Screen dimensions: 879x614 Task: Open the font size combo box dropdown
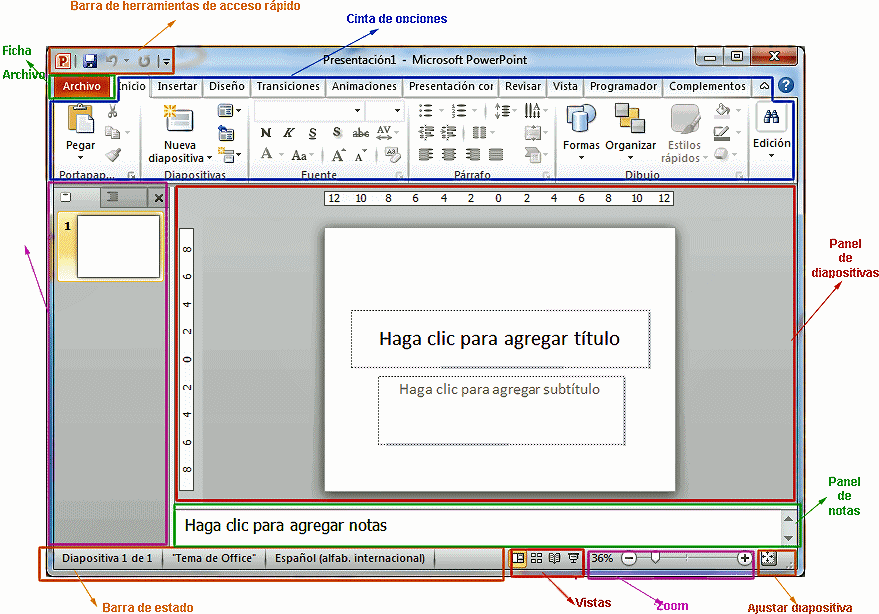tap(397, 110)
